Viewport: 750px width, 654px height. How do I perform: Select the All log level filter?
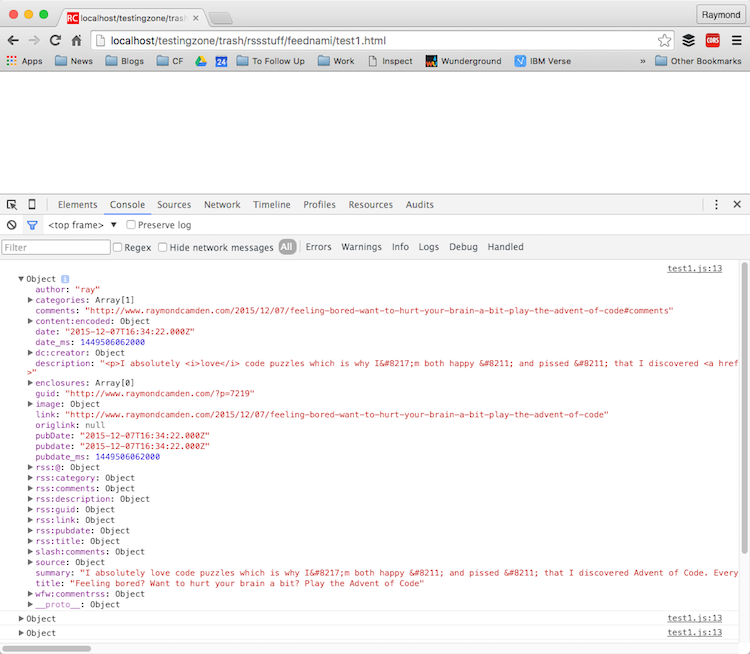(x=287, y=247)
